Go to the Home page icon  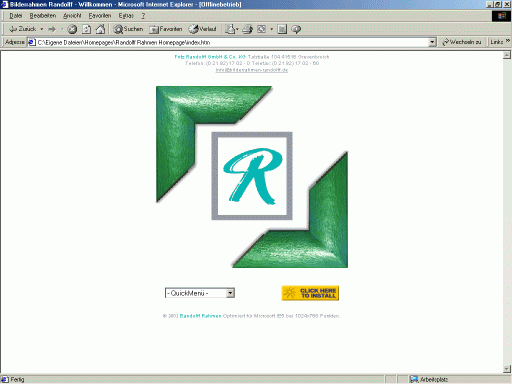(x=100, y=29)
